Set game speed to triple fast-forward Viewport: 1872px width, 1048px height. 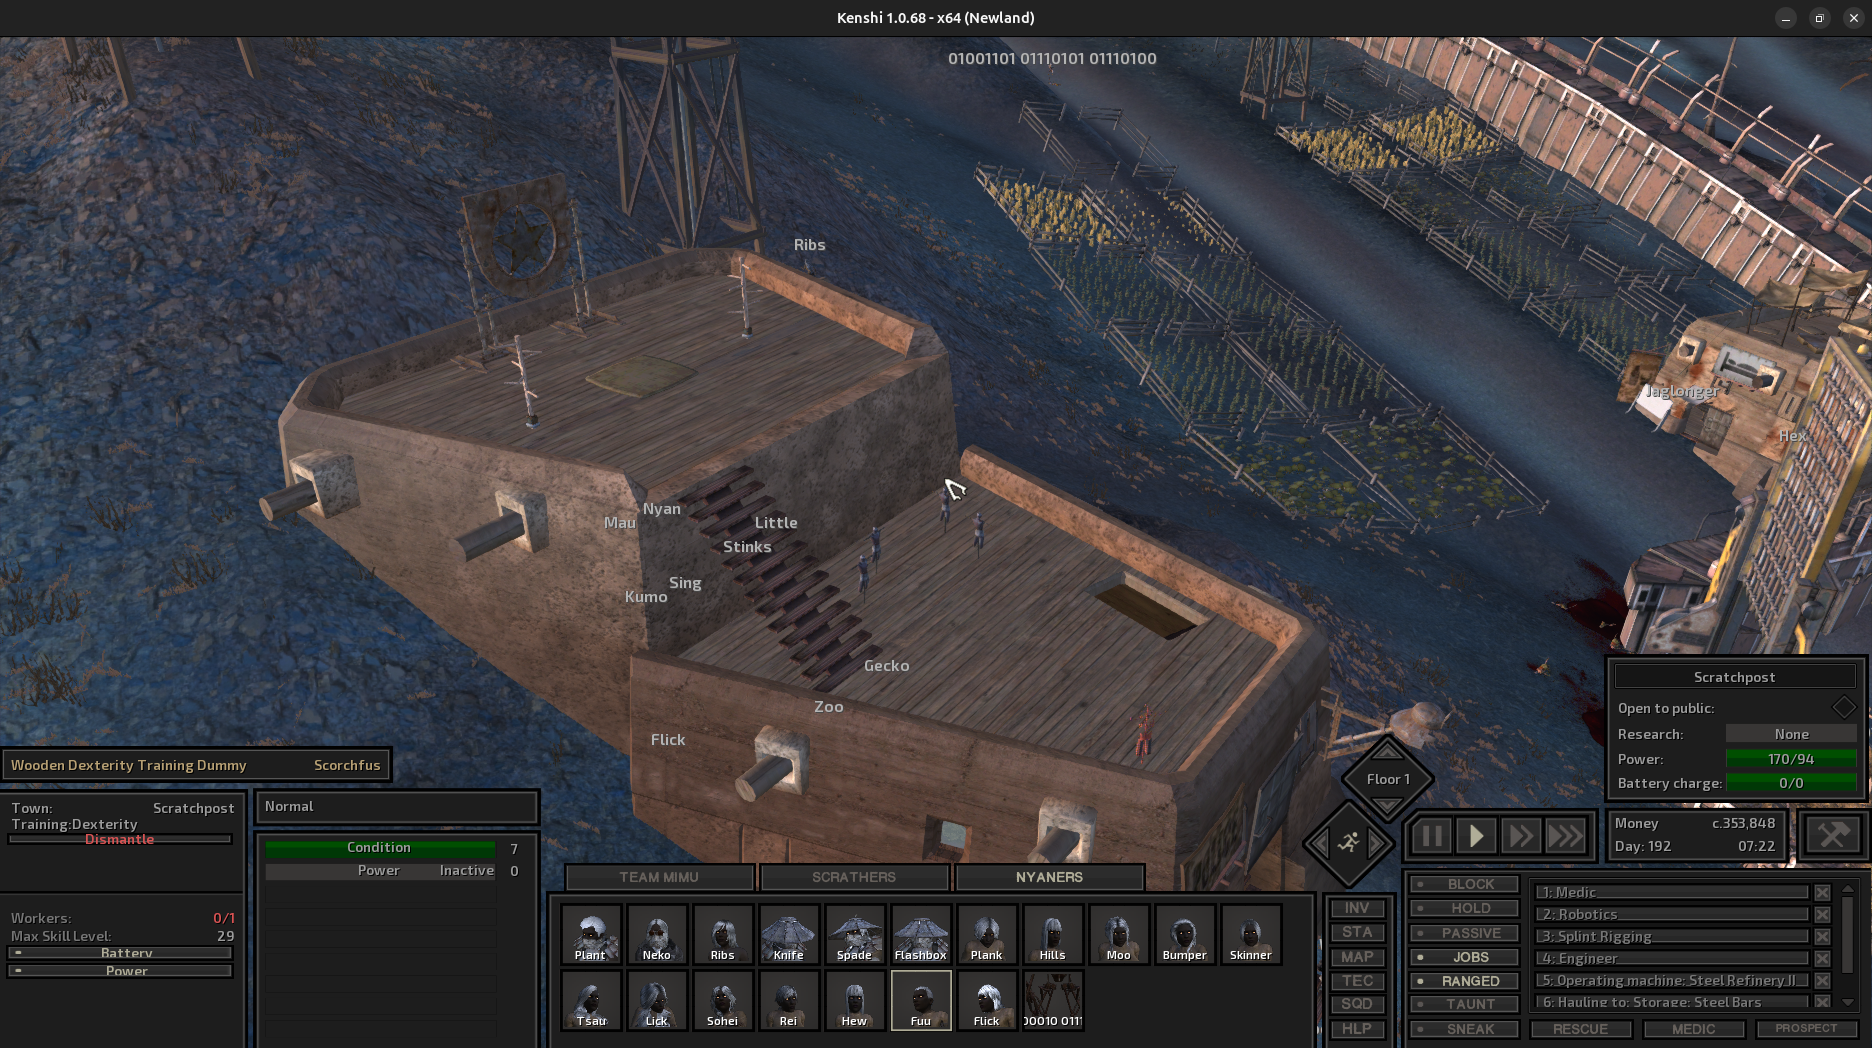click(x=1565, y=836)
